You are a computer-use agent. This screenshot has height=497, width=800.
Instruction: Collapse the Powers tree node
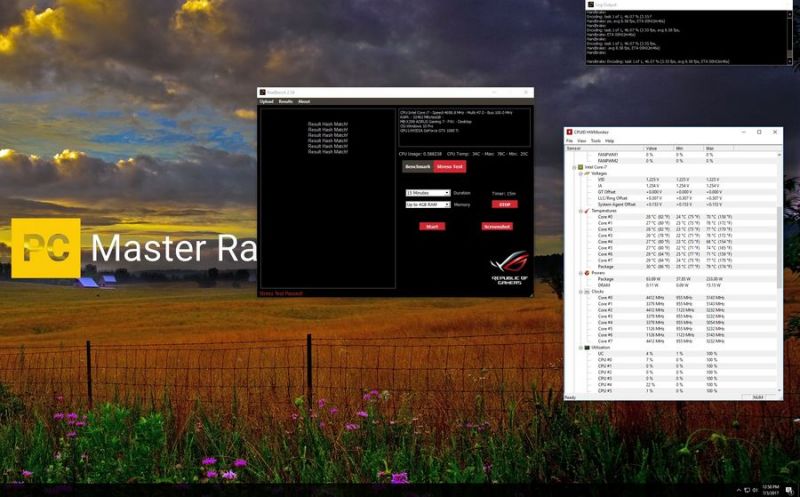[580, 273]
